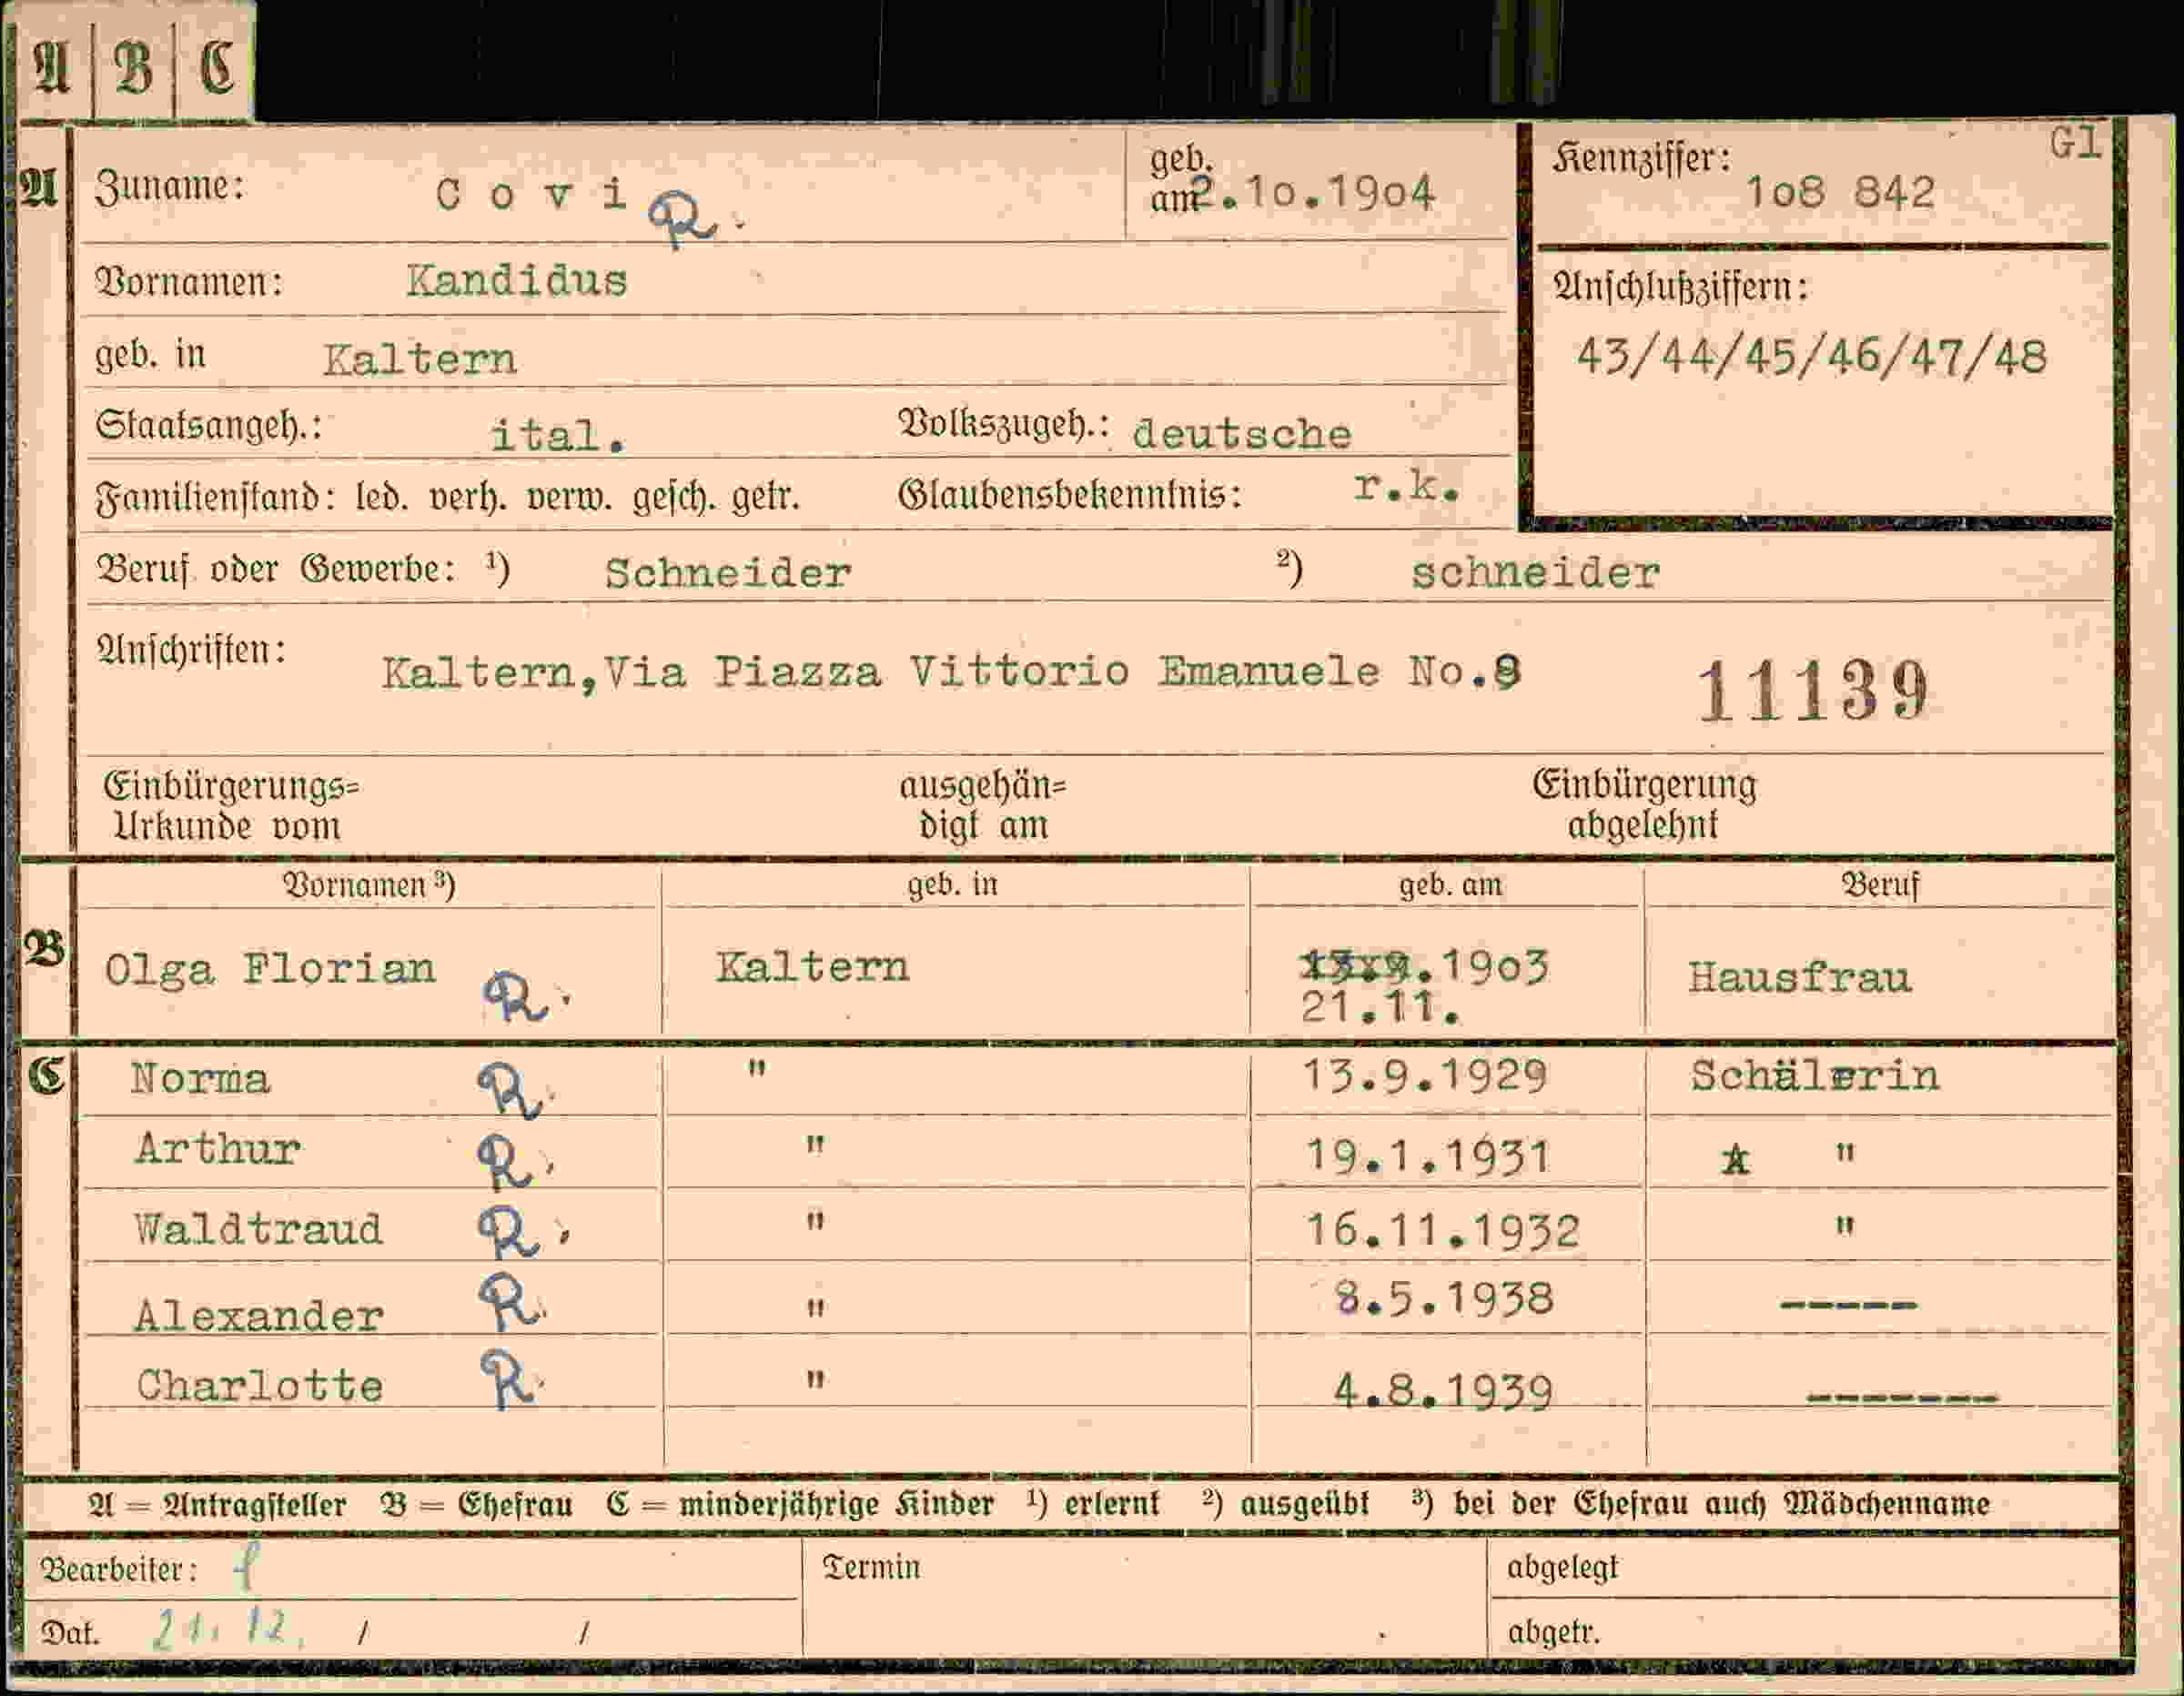Click the 'A' index tab
2184x1696 pixels.
[52, 69]
